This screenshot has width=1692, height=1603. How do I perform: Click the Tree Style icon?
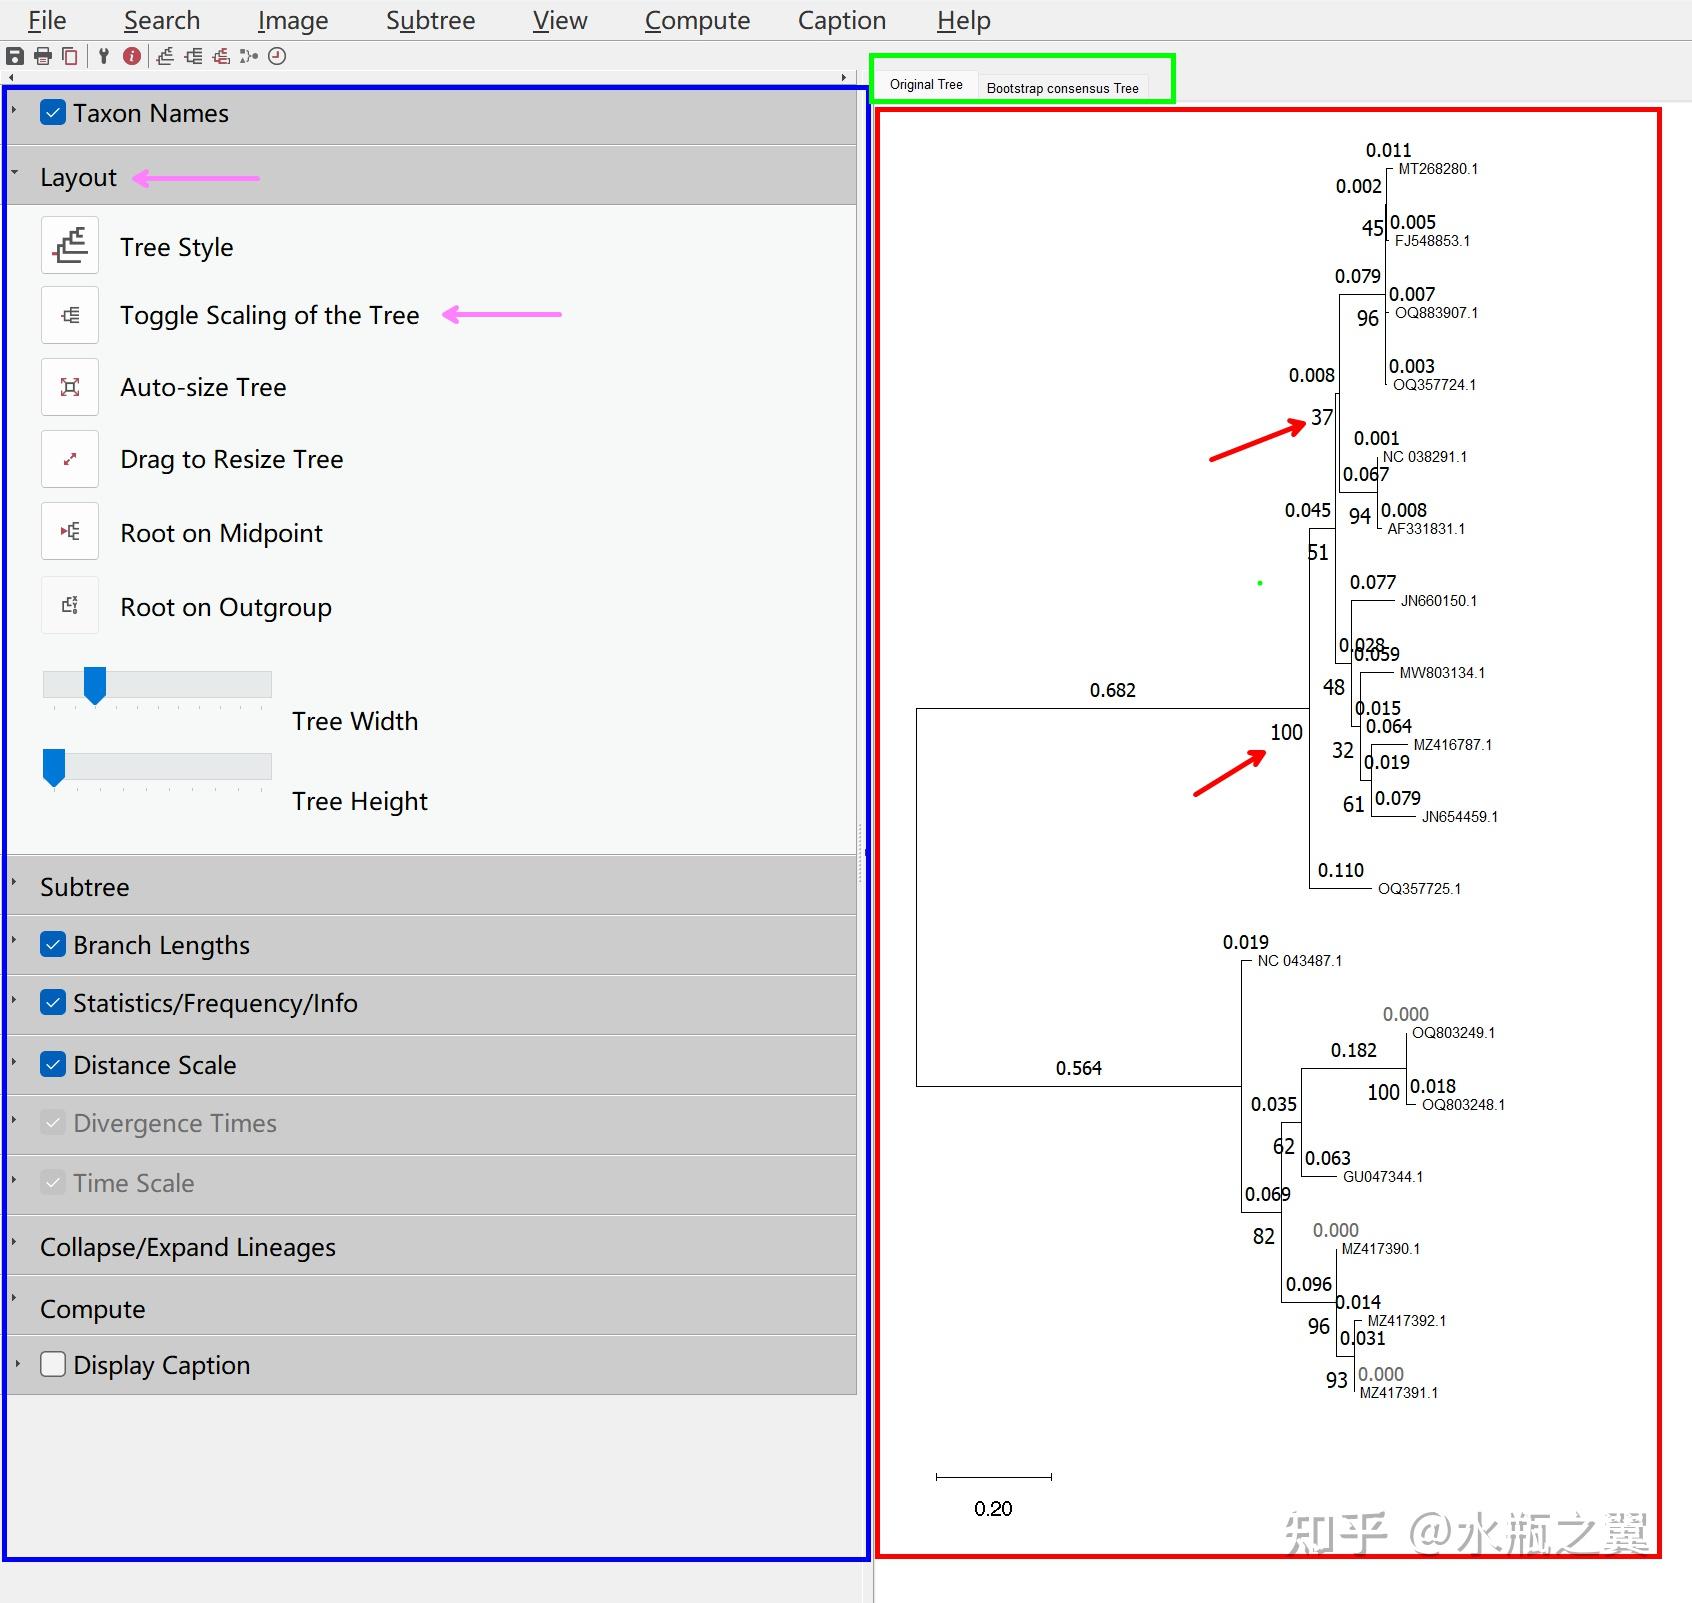click(x=70, y=245)
